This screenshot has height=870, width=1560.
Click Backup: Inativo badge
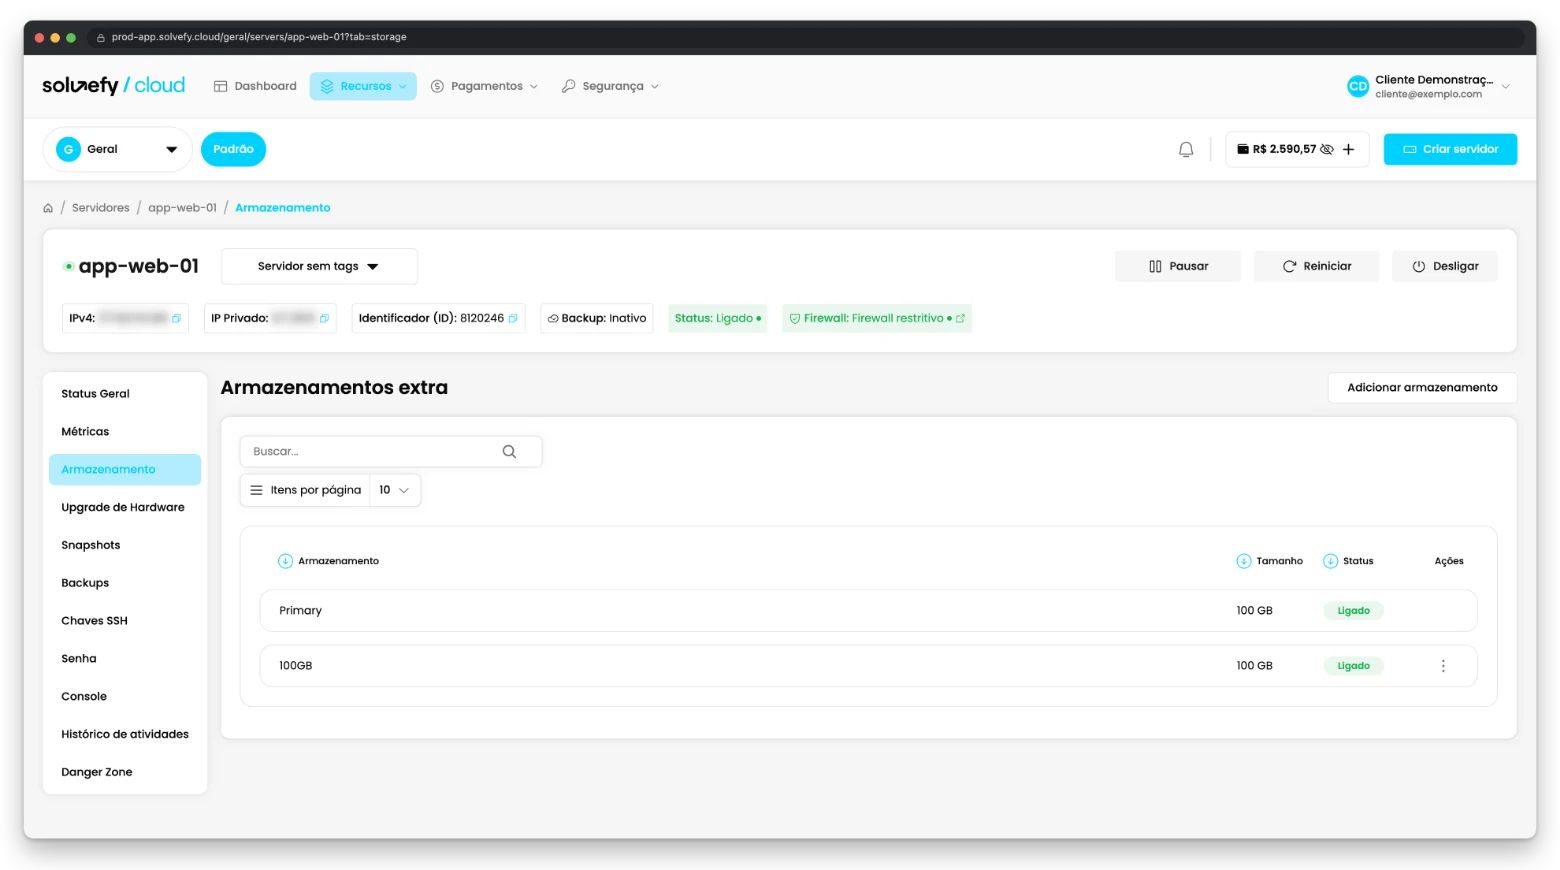coord(597,318)
